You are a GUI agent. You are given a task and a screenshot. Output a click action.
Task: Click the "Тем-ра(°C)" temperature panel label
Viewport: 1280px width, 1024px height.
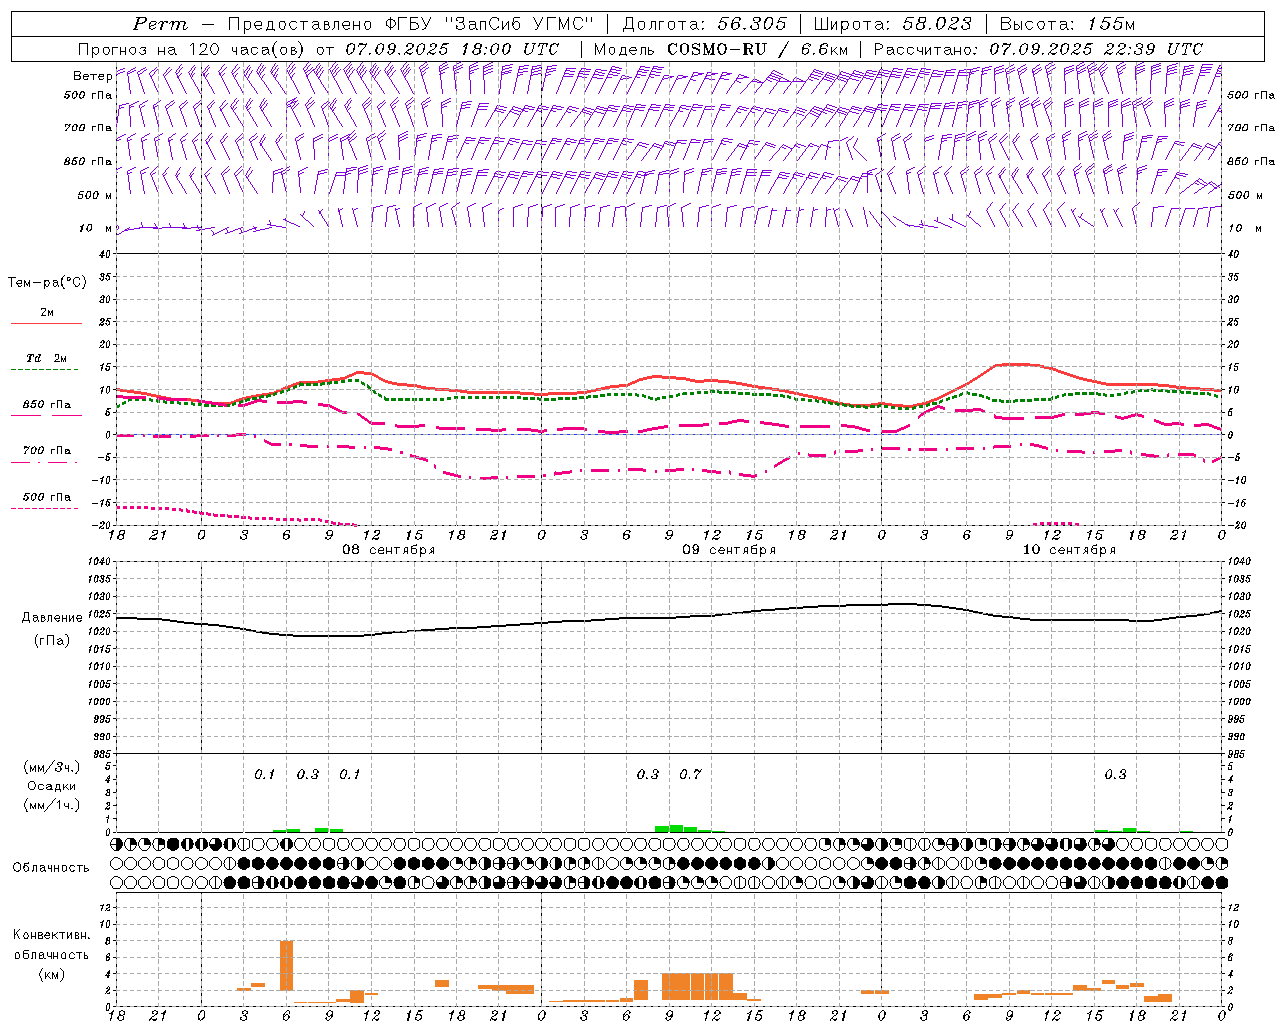[47, 283]
